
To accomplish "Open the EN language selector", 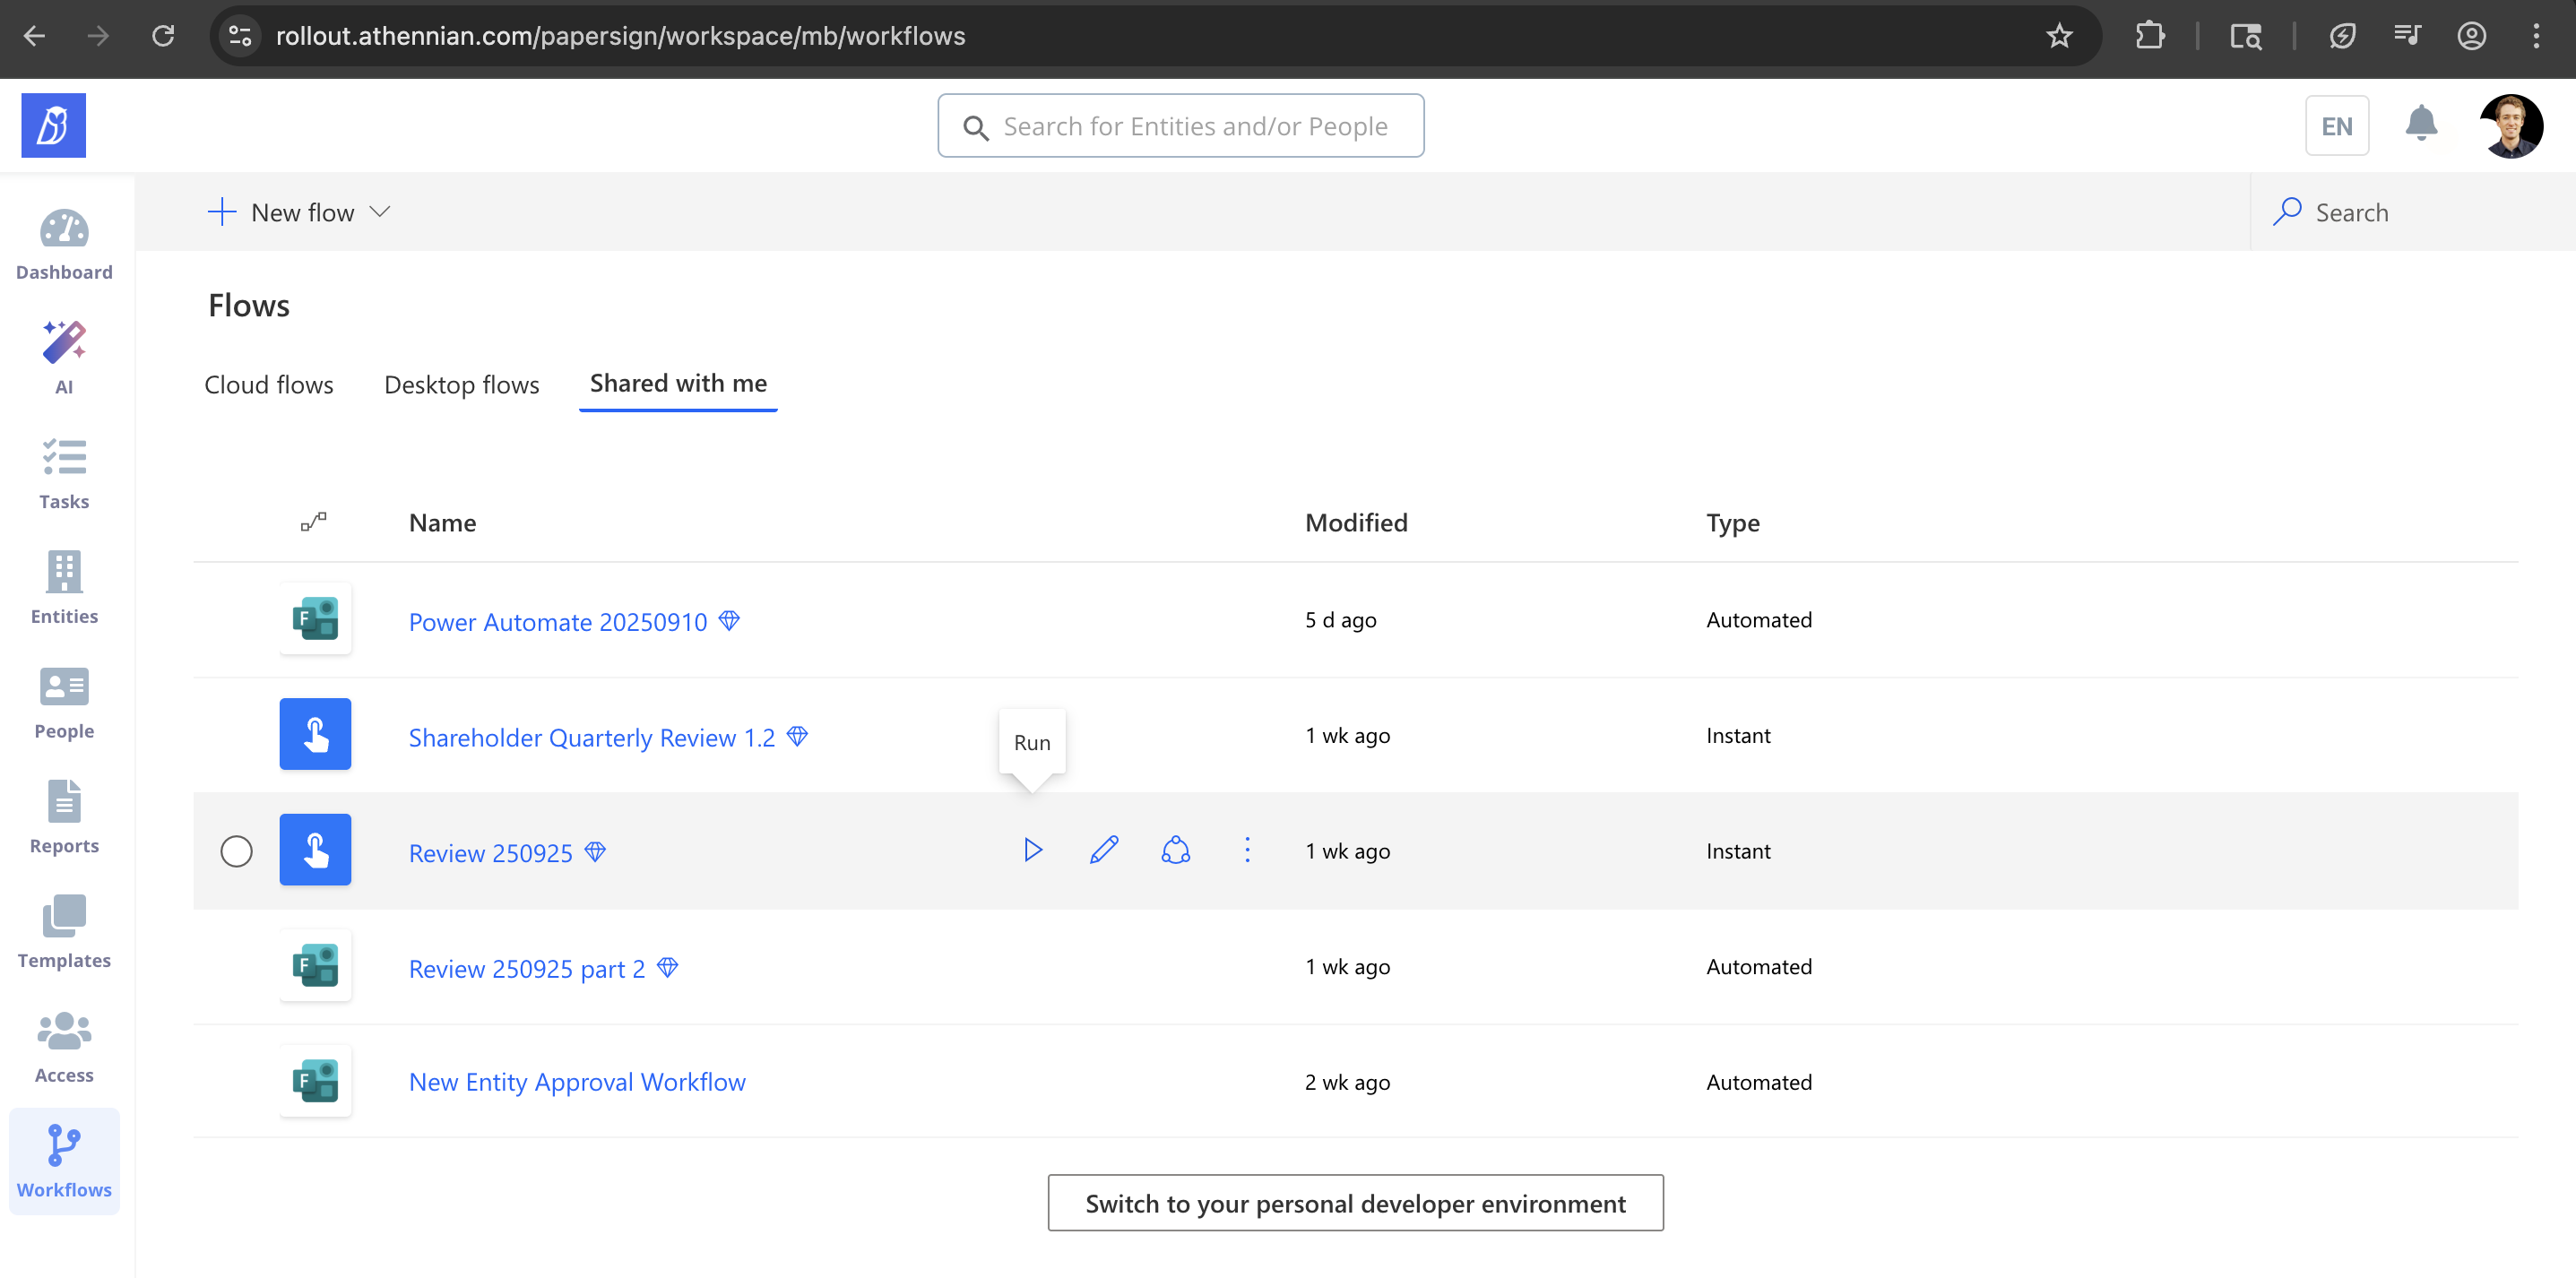I will tap(2336, 126).
